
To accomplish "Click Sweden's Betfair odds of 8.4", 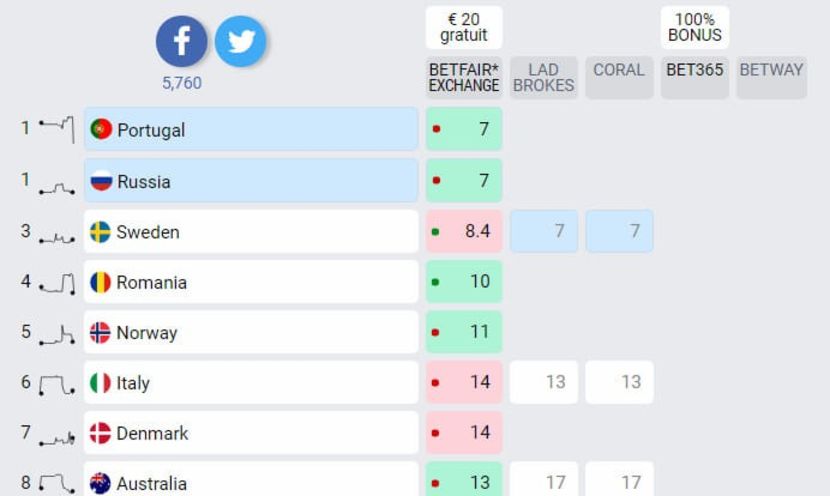I will tap(464, 232).
